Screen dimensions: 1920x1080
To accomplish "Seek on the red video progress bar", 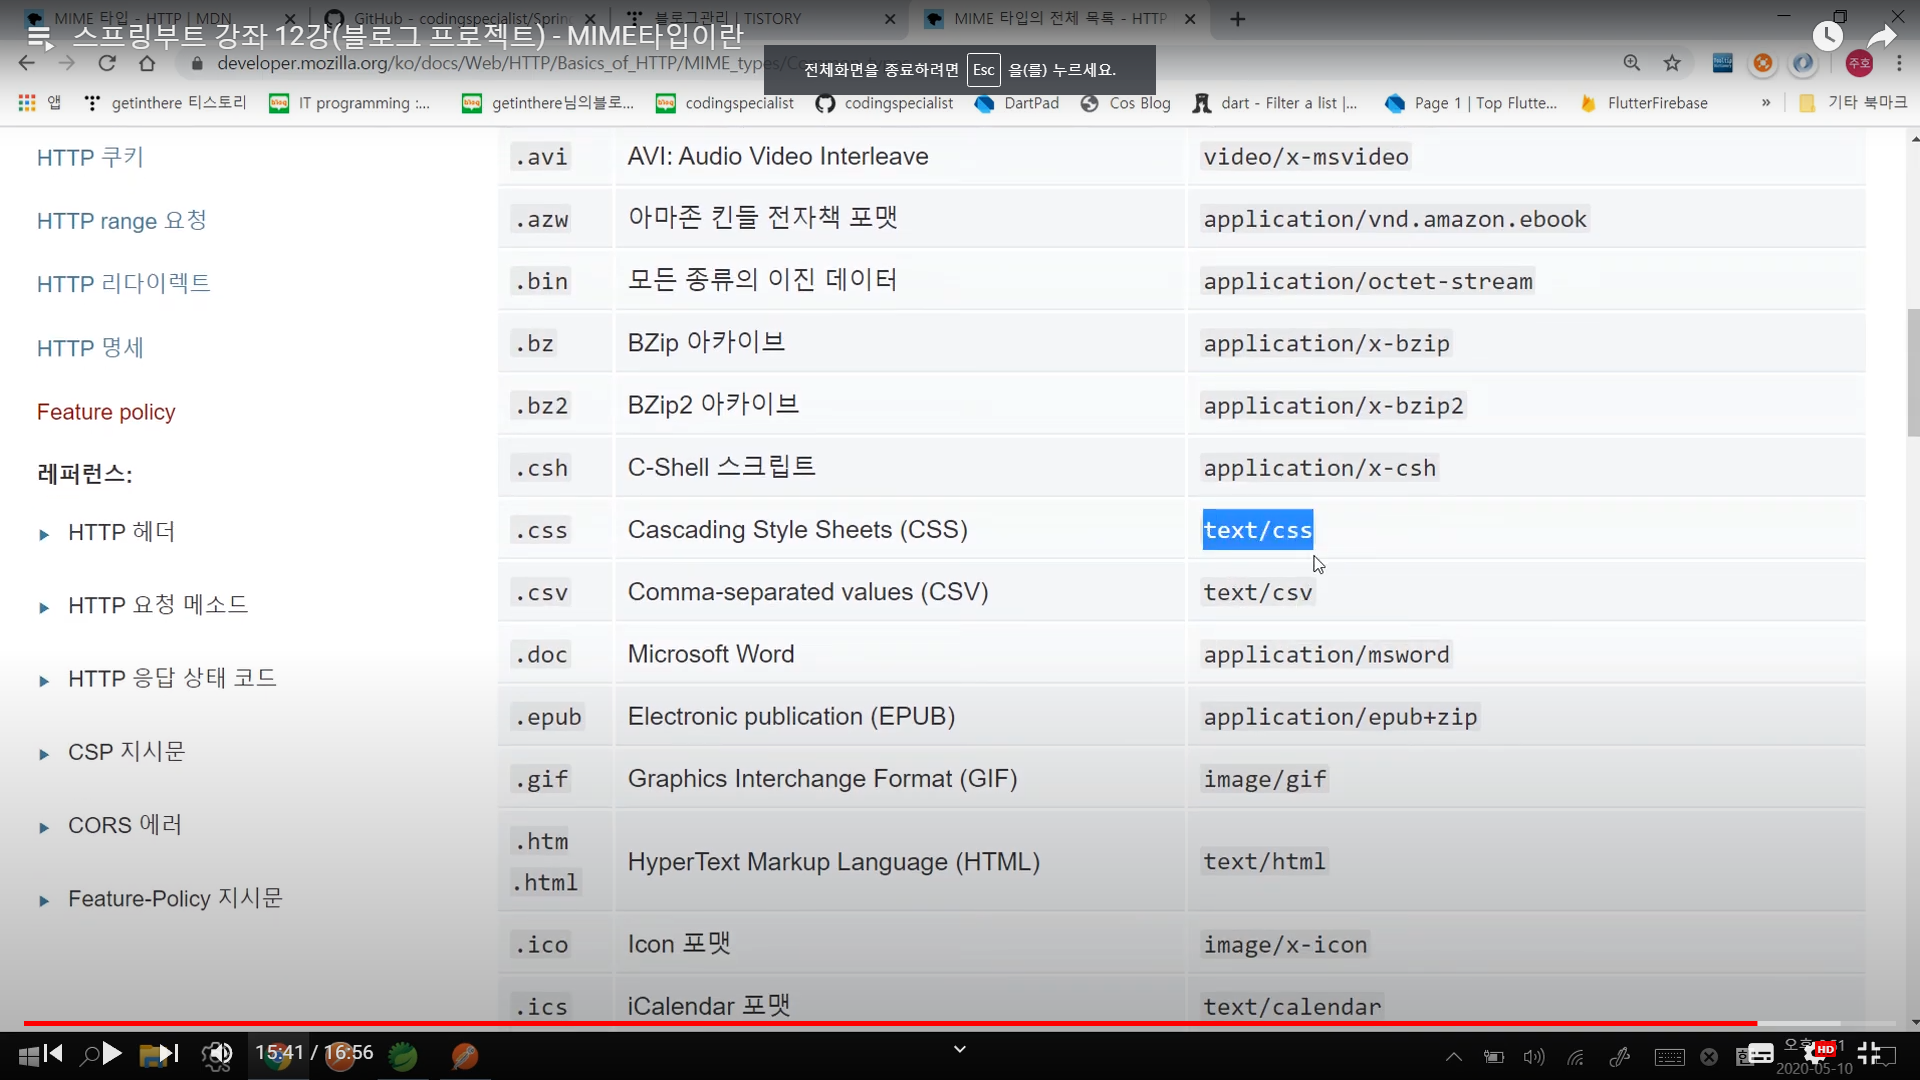I will 900,1023.
